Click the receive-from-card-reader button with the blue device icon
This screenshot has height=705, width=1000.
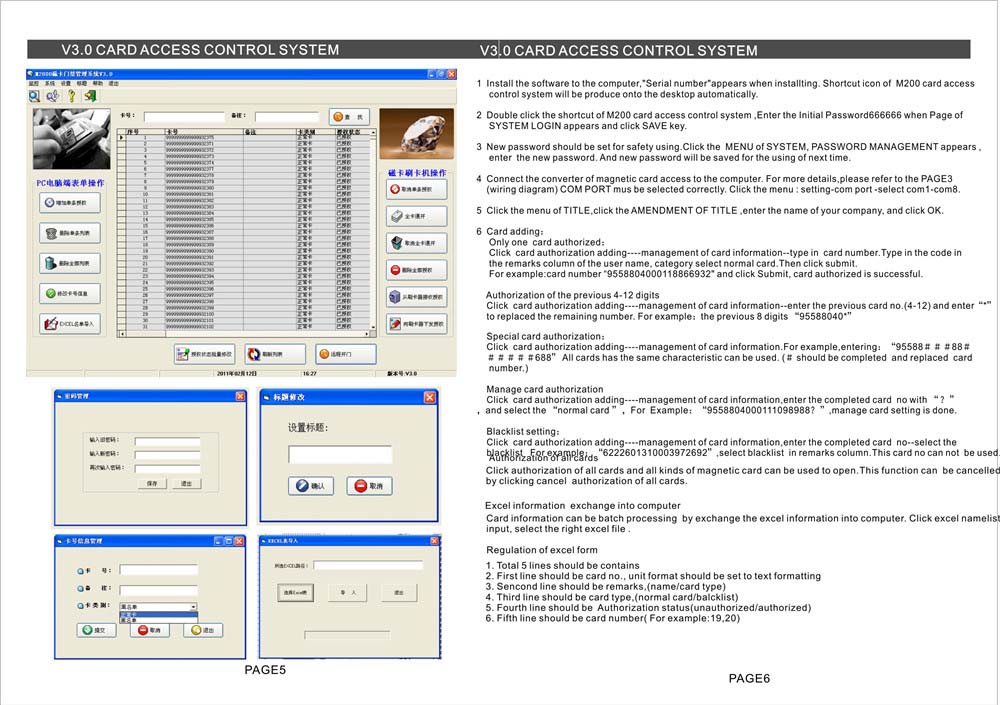point(416,297)
